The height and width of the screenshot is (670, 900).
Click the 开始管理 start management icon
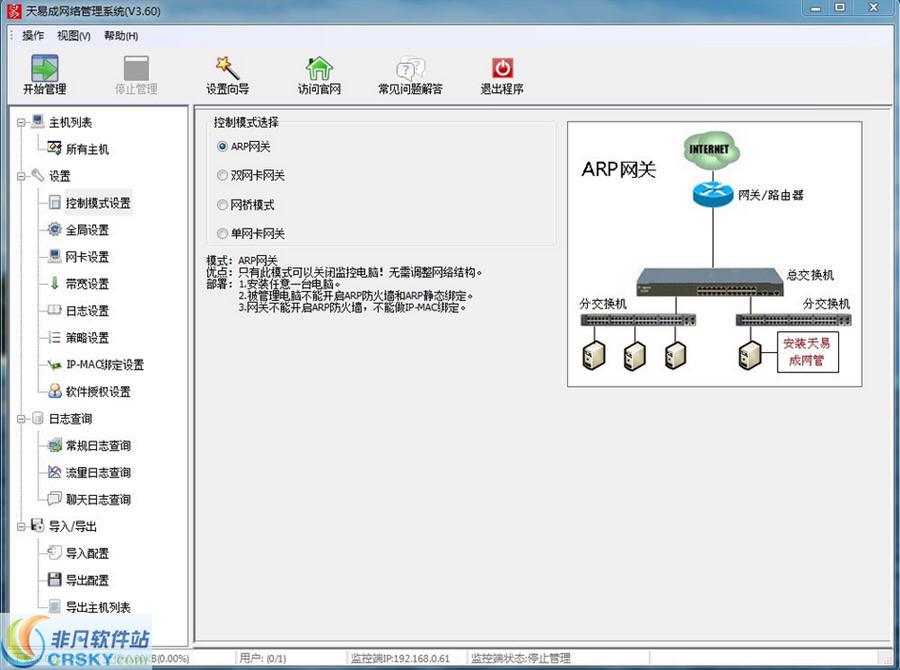[x=44, y=69]
